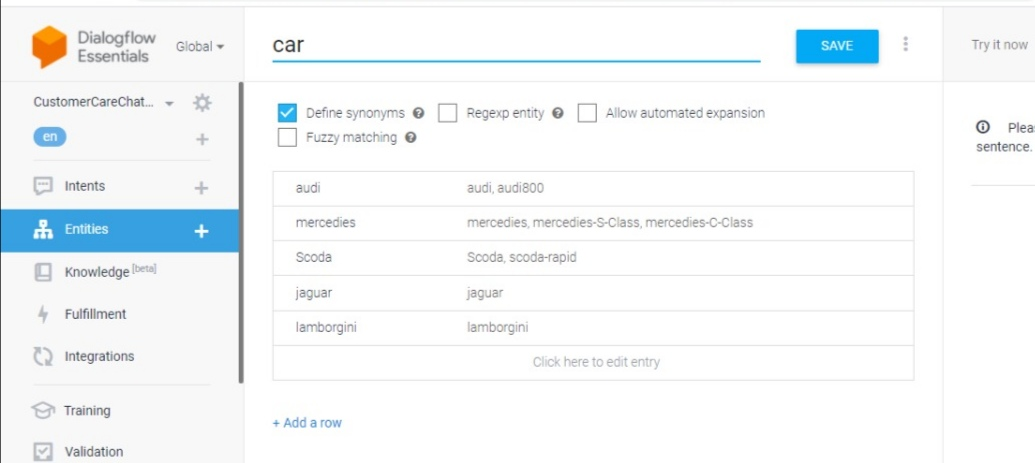Click the Try it now input
This screenshot has height=463, width=1035.
pos(999,45)
